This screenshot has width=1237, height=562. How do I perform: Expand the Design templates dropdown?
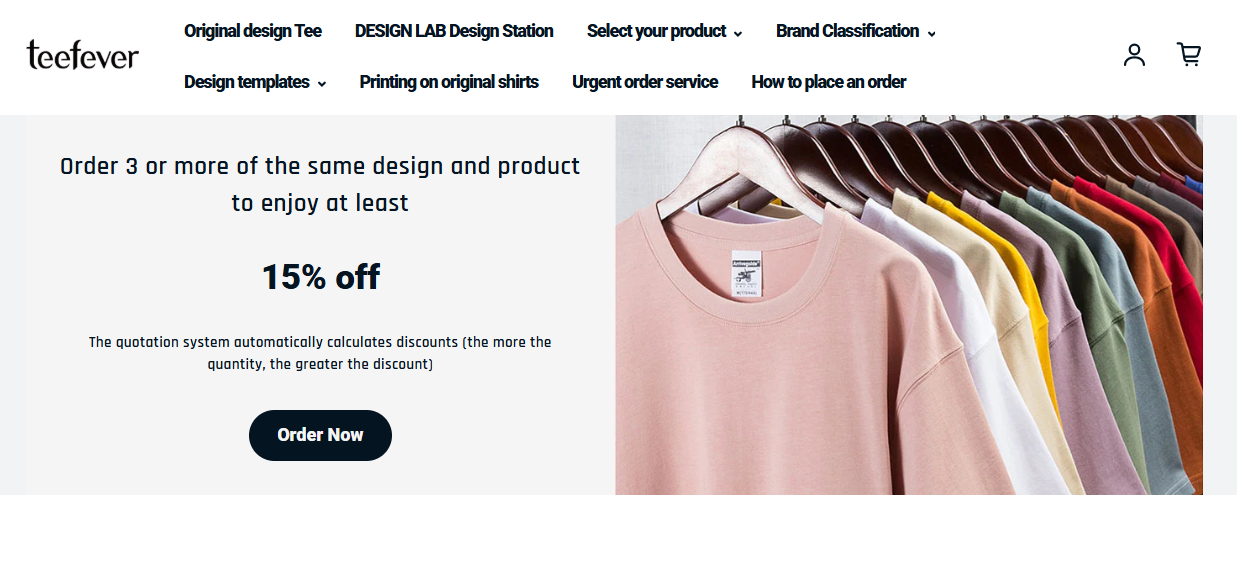(255, 82)
